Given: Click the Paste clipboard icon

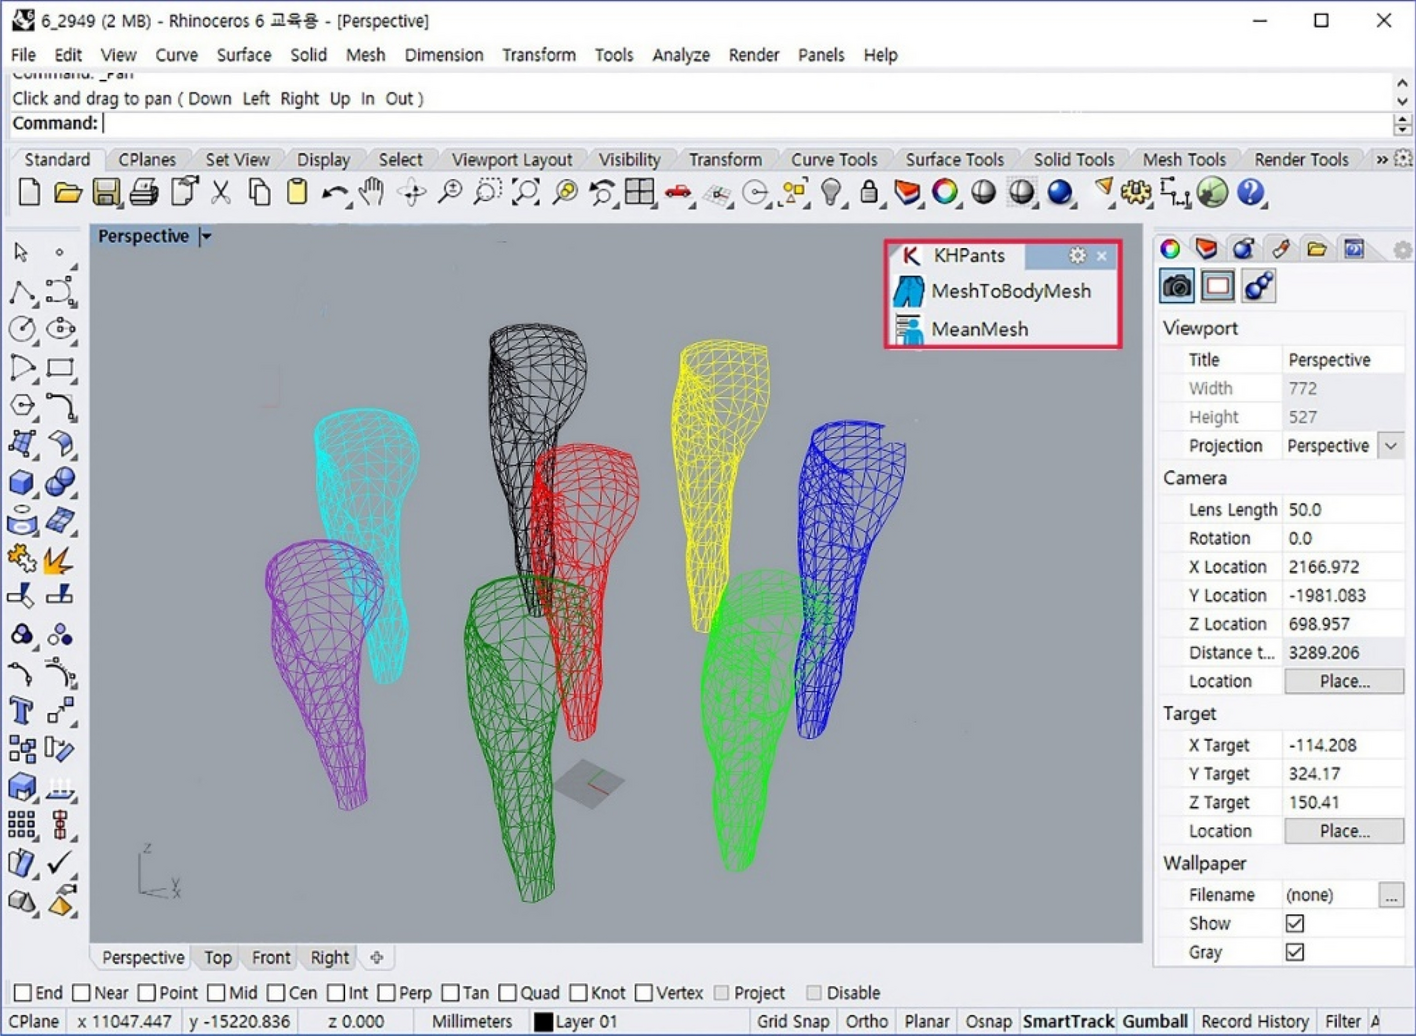Looking at the screenshot, I should tap(297, 192).
